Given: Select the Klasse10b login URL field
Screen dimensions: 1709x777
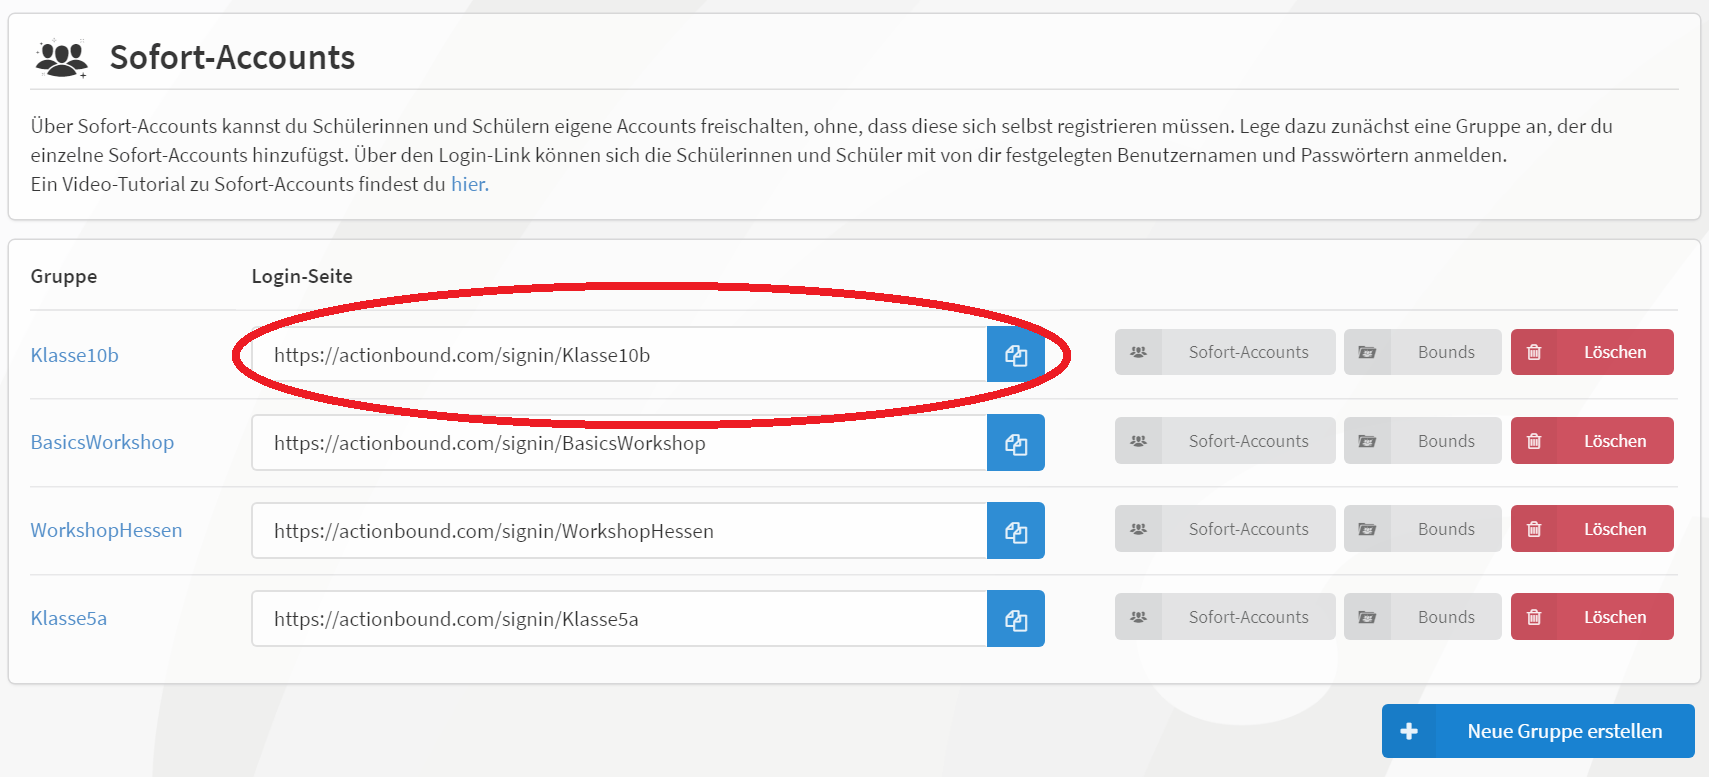Looking at the screenshot, I should (x=619, y=355).
